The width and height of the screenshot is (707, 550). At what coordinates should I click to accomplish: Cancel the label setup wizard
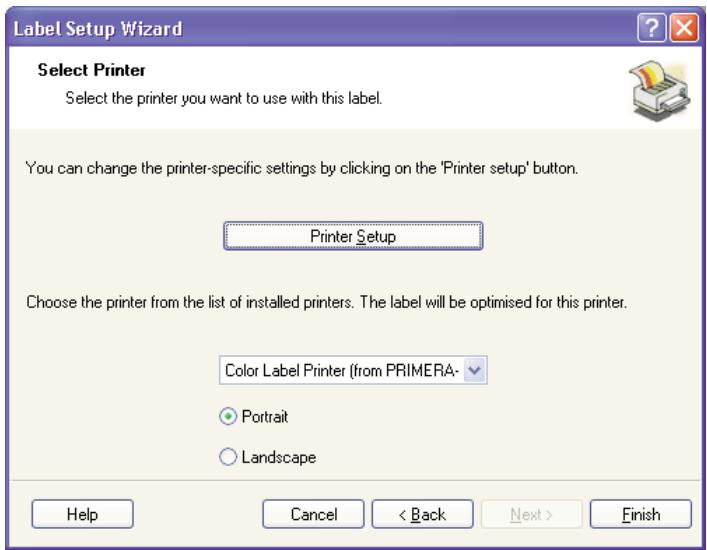[314, 514]
